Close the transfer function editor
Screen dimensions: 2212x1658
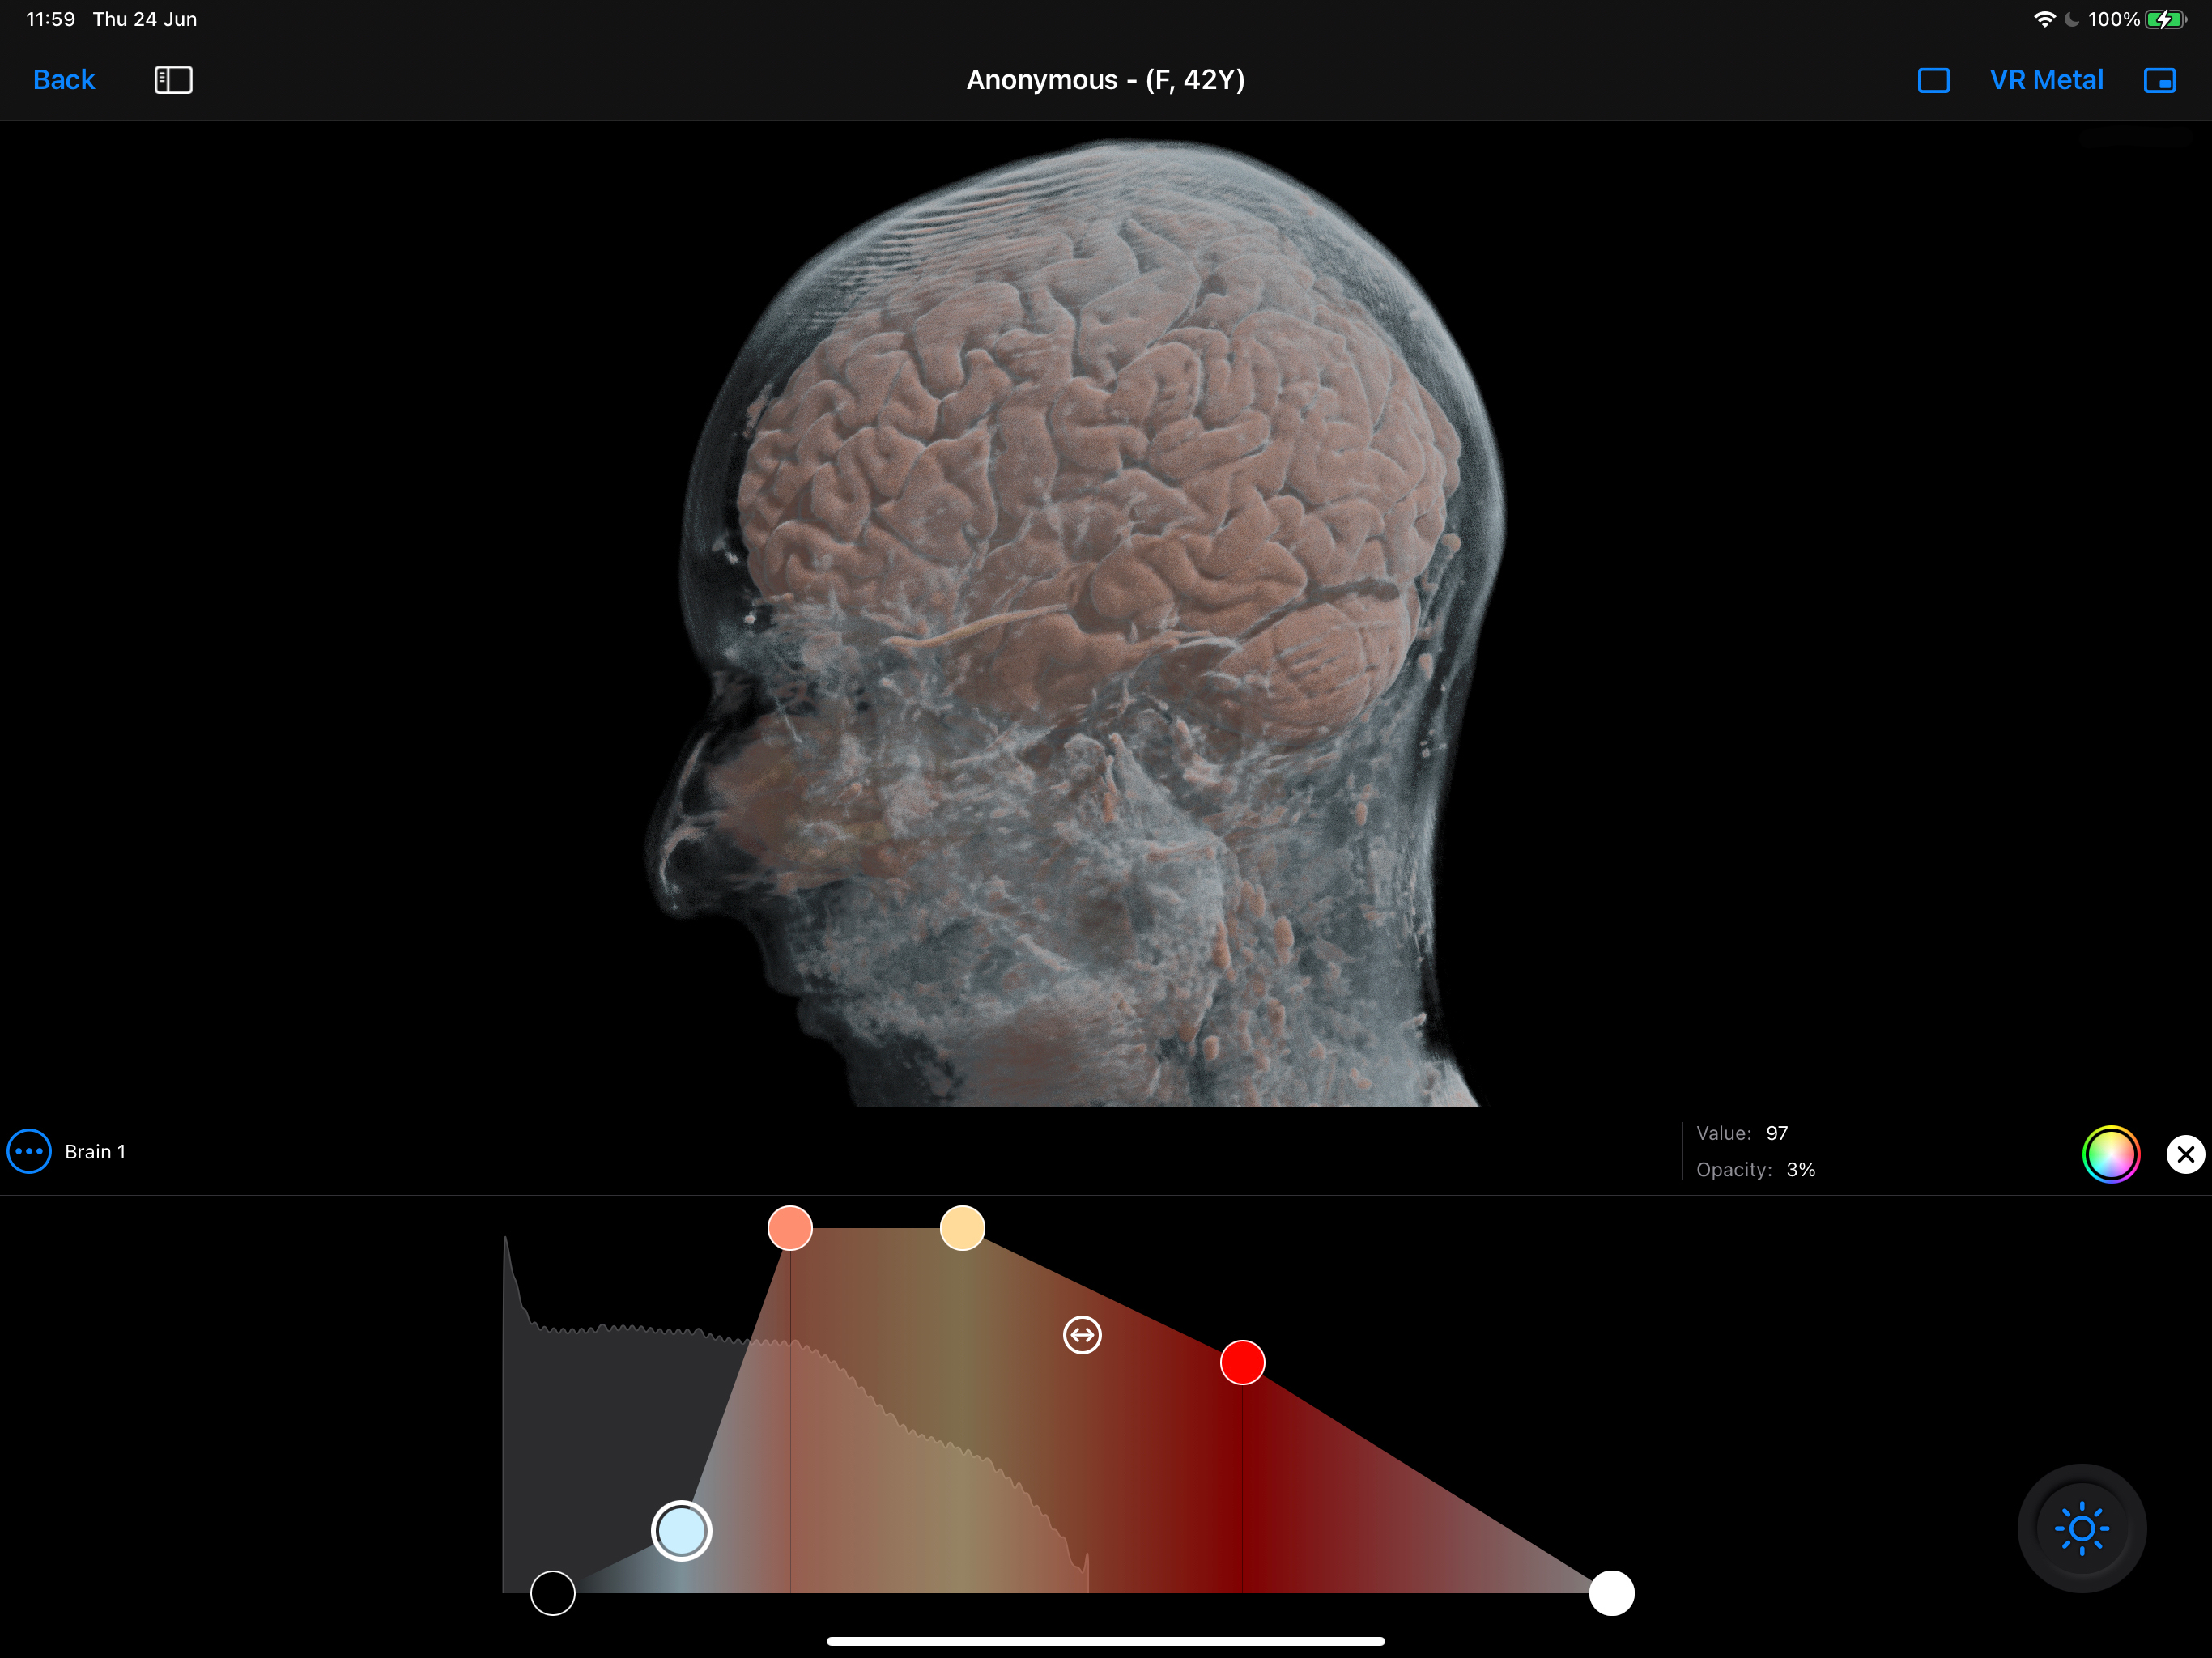[x=2185, y=1154]
